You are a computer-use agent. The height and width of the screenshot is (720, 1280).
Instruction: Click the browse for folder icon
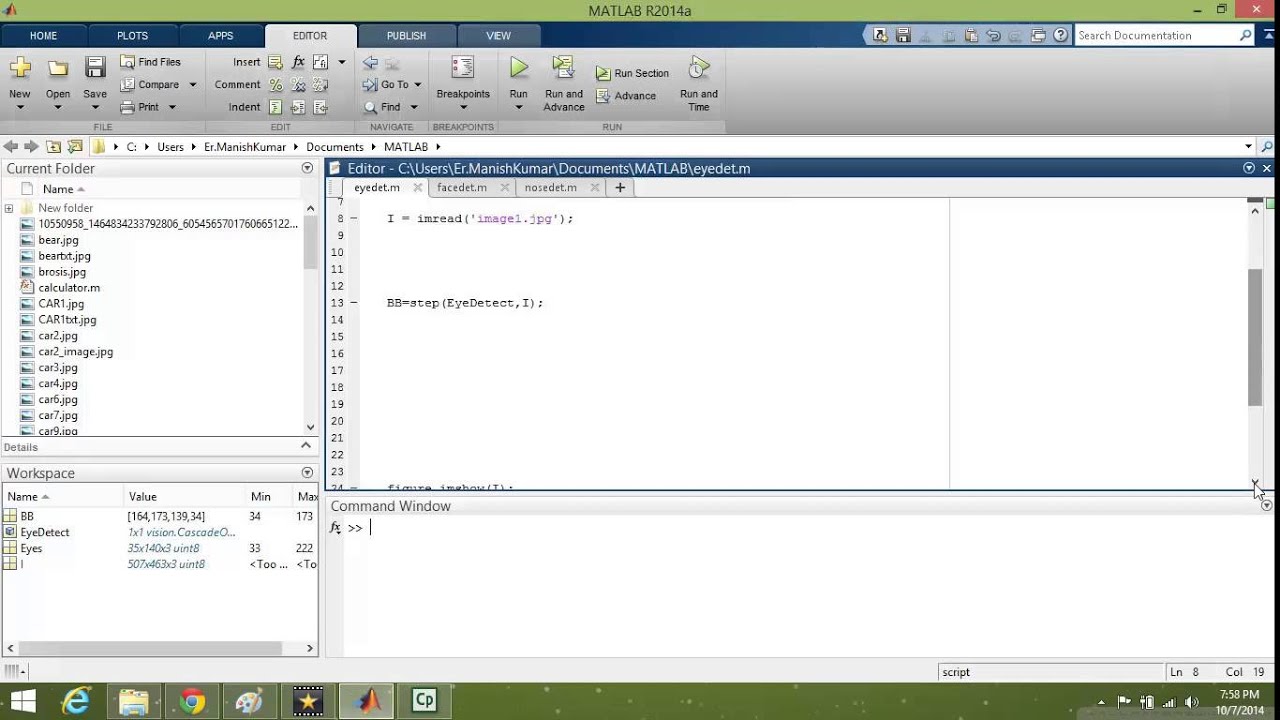click(75, 147)
